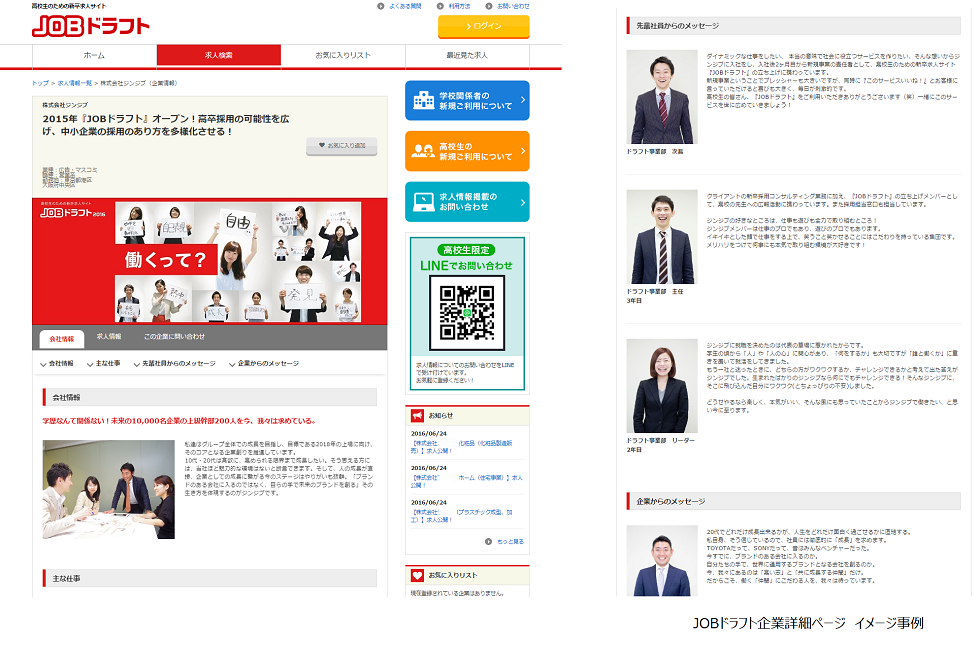This screenshot has width=980, height=645.
Task: Click photo of ドラフト事業部 リーダー employee
Action: point(662,386)
